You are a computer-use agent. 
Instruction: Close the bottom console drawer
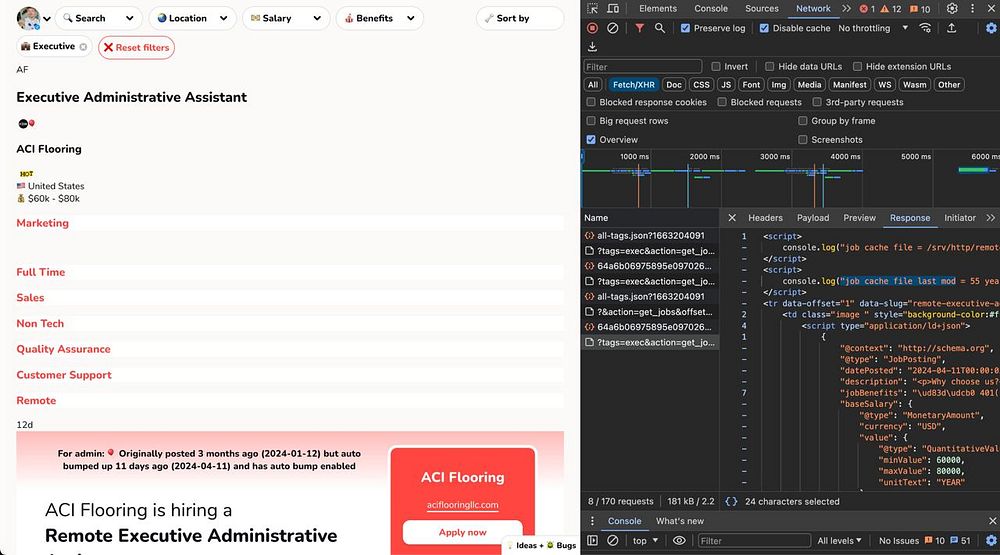992,521
